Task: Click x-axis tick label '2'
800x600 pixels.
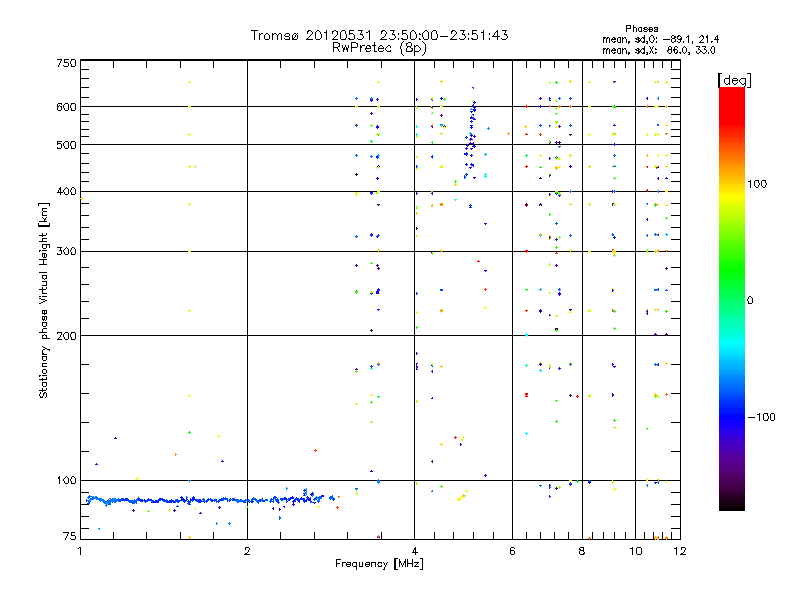Action: (x=247, y=551)
